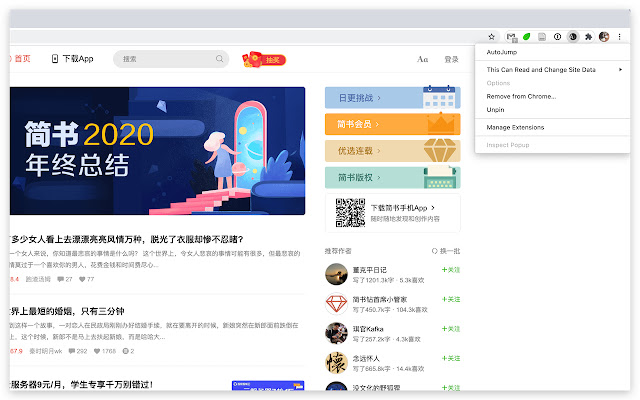Open the 简书版权 copyright banner

tap(393, 178)
